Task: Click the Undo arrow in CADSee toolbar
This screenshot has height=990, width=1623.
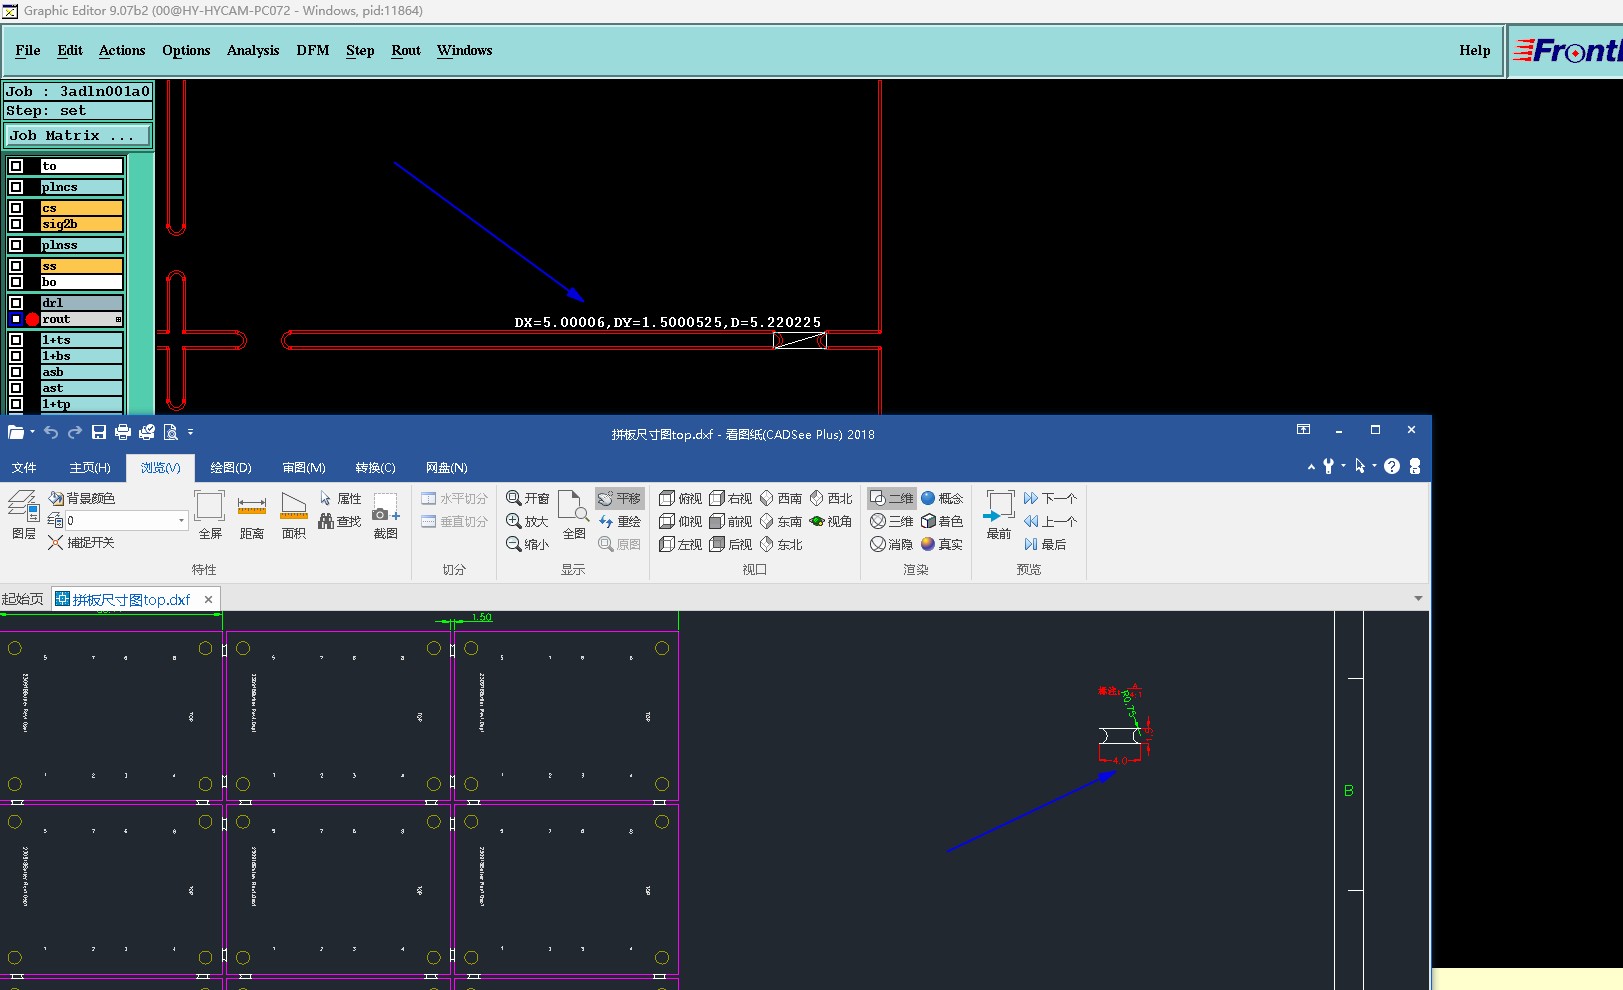Action: 51,432
